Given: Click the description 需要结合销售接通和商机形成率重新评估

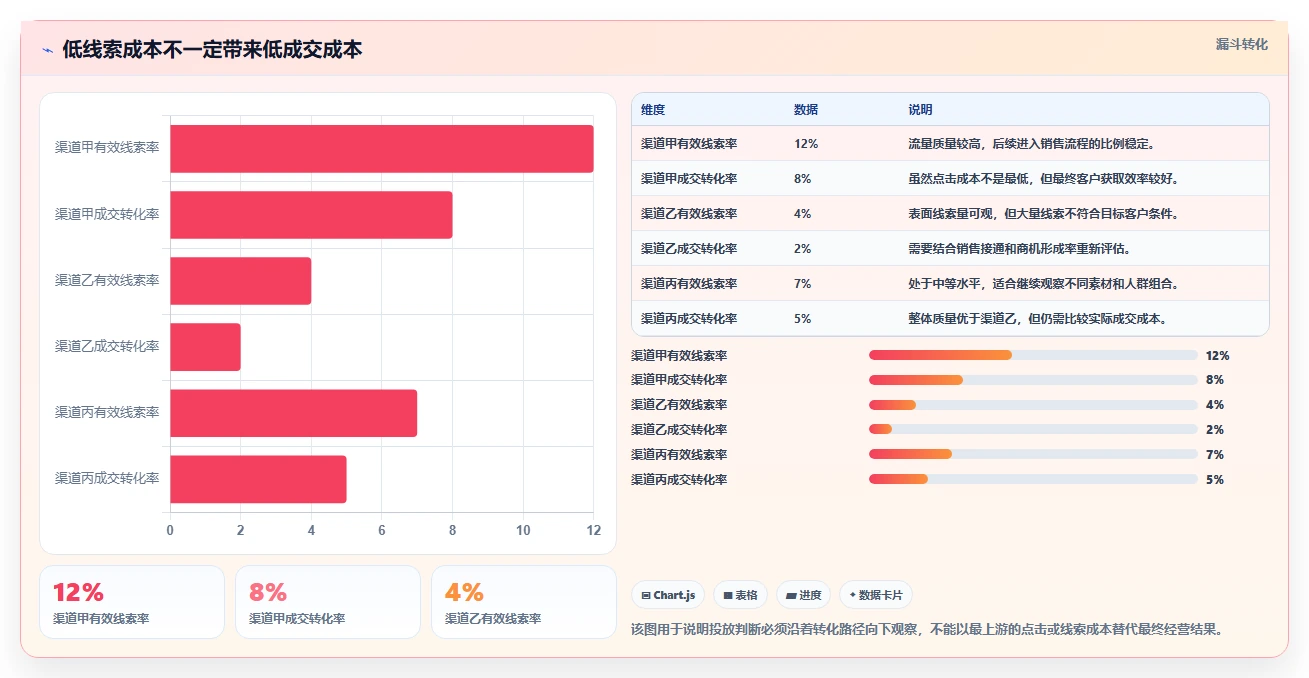Looking at the screenshot, I should [x=1021, y=249].
